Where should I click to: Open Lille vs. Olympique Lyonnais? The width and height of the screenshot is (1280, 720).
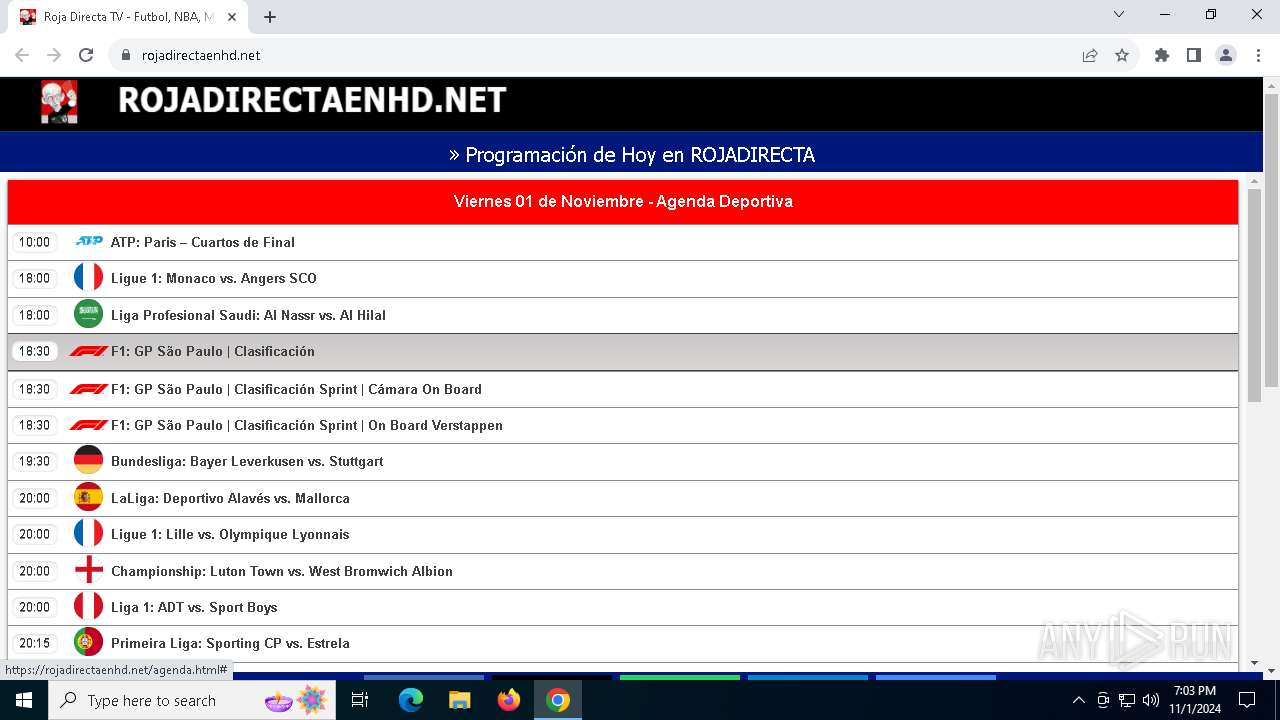coord(230,534)
